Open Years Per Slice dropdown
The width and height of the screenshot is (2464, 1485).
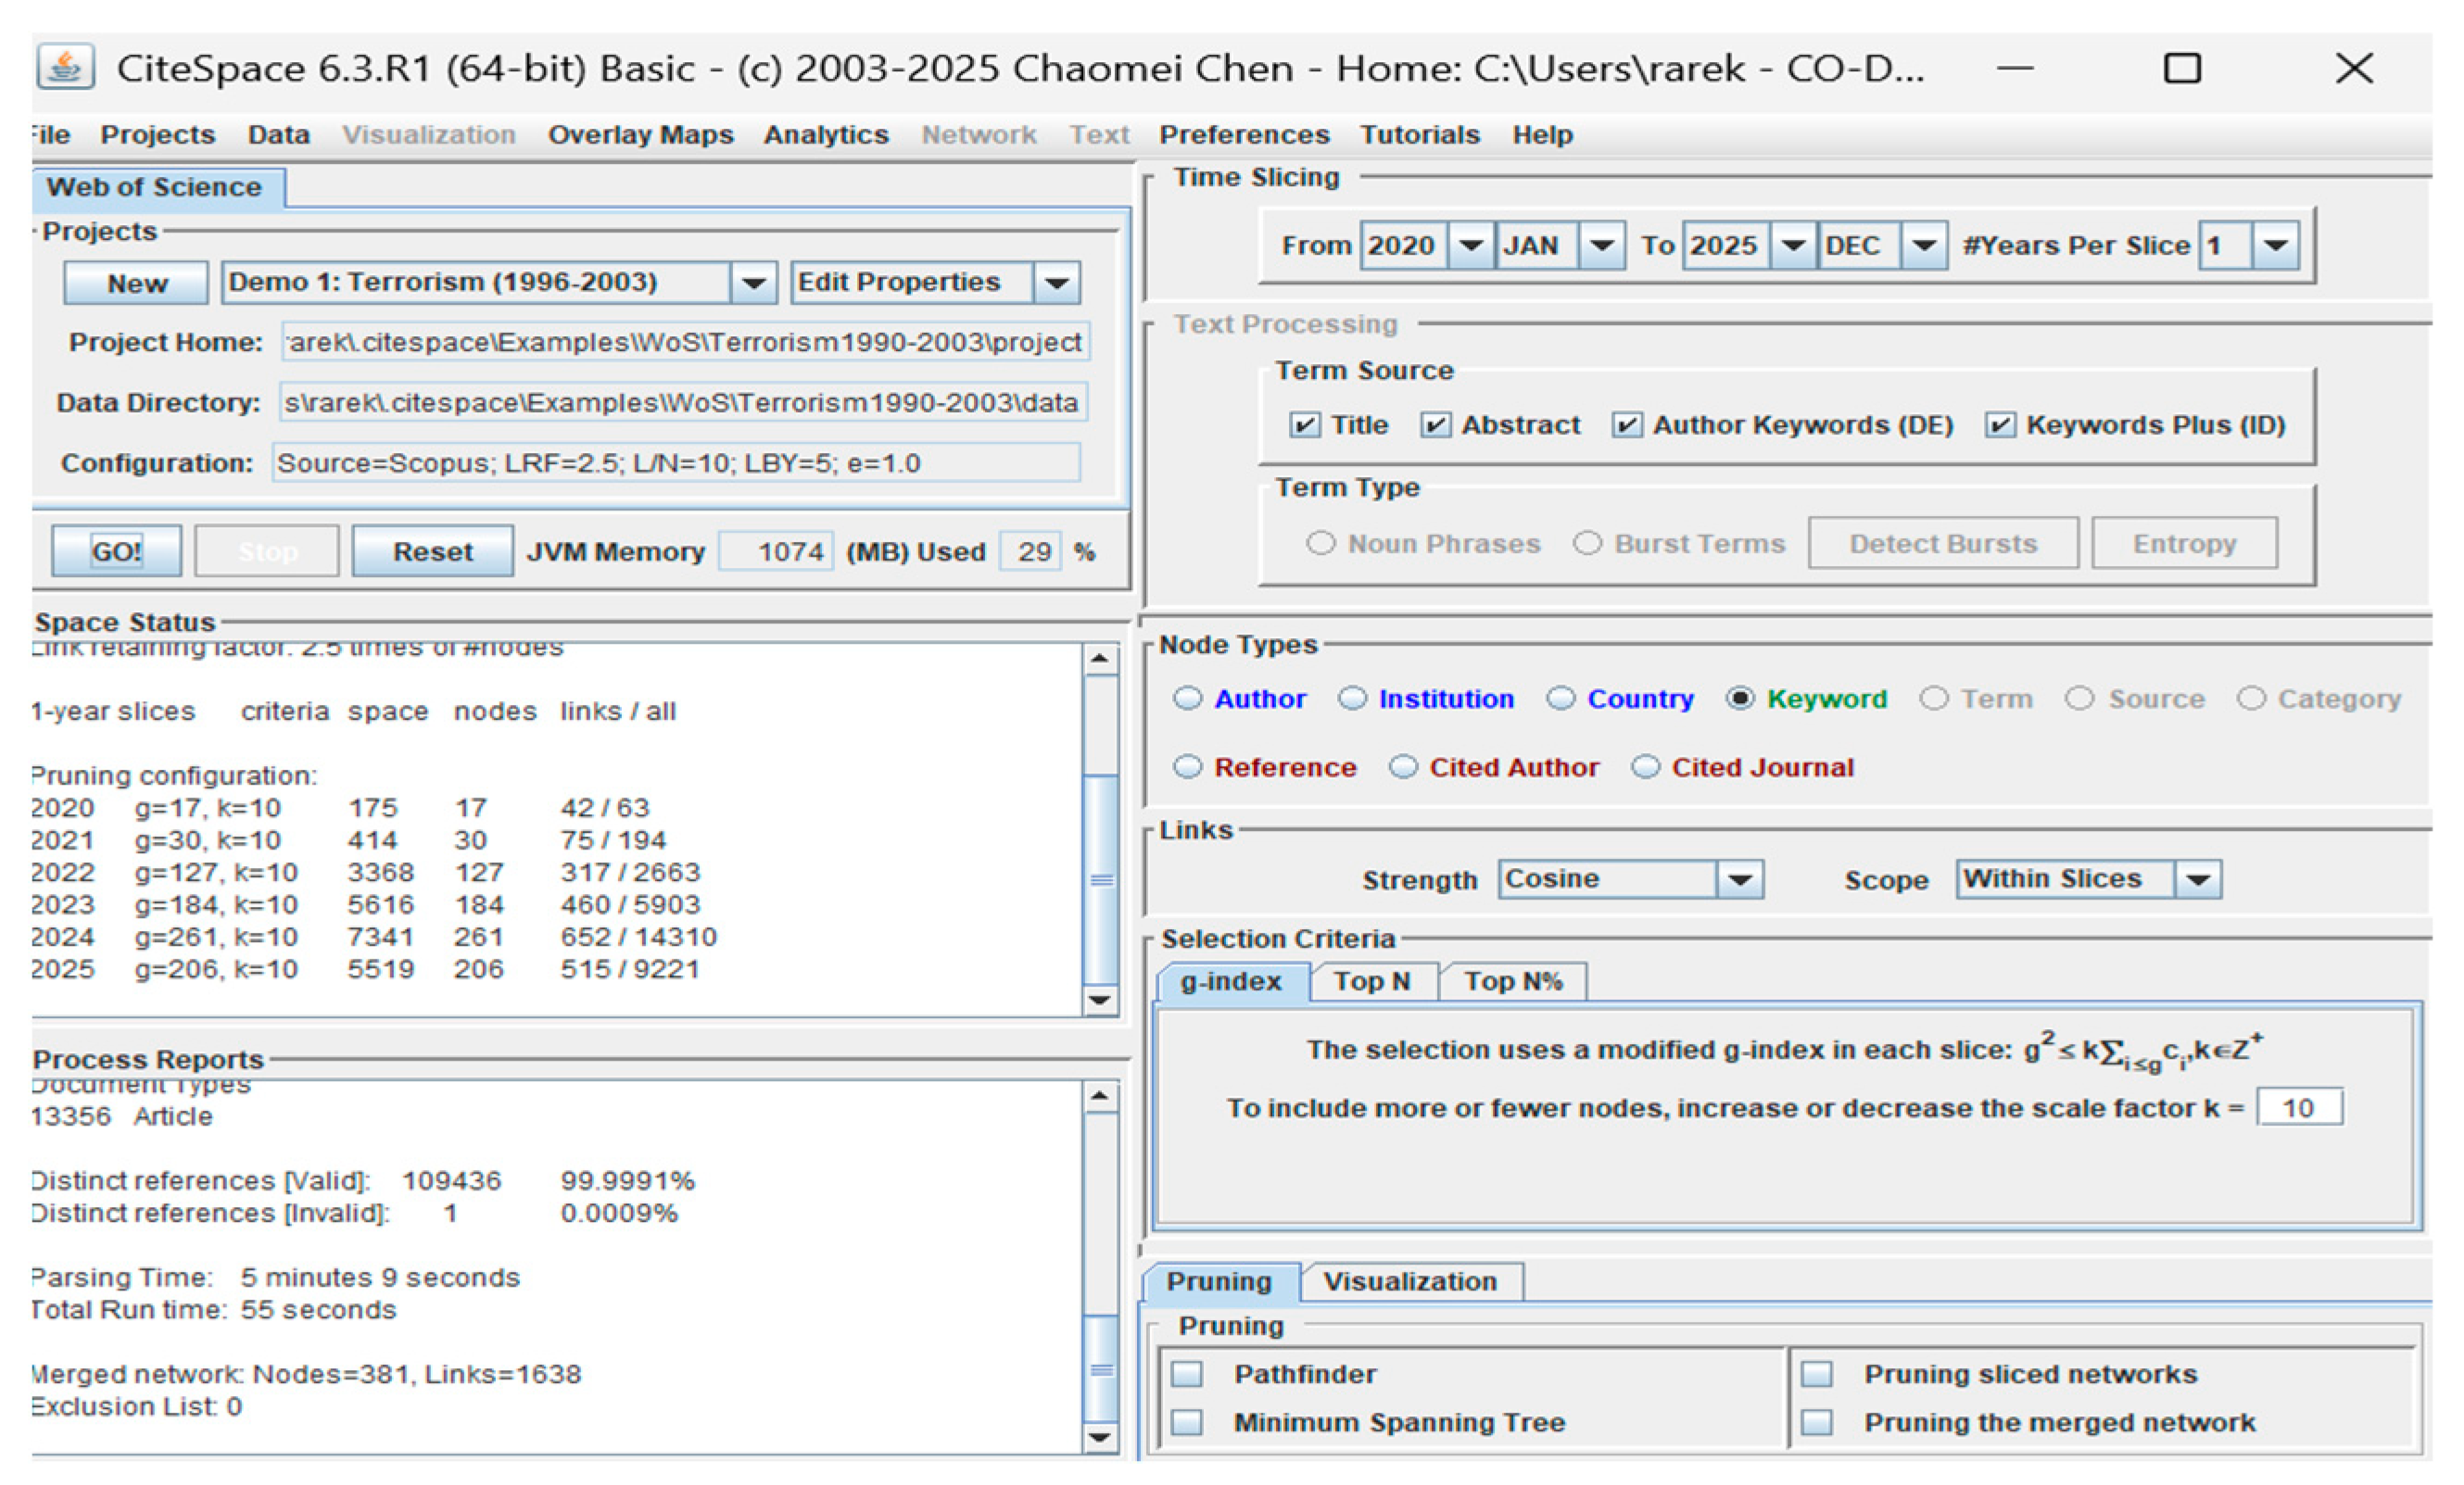point(2275,246)
